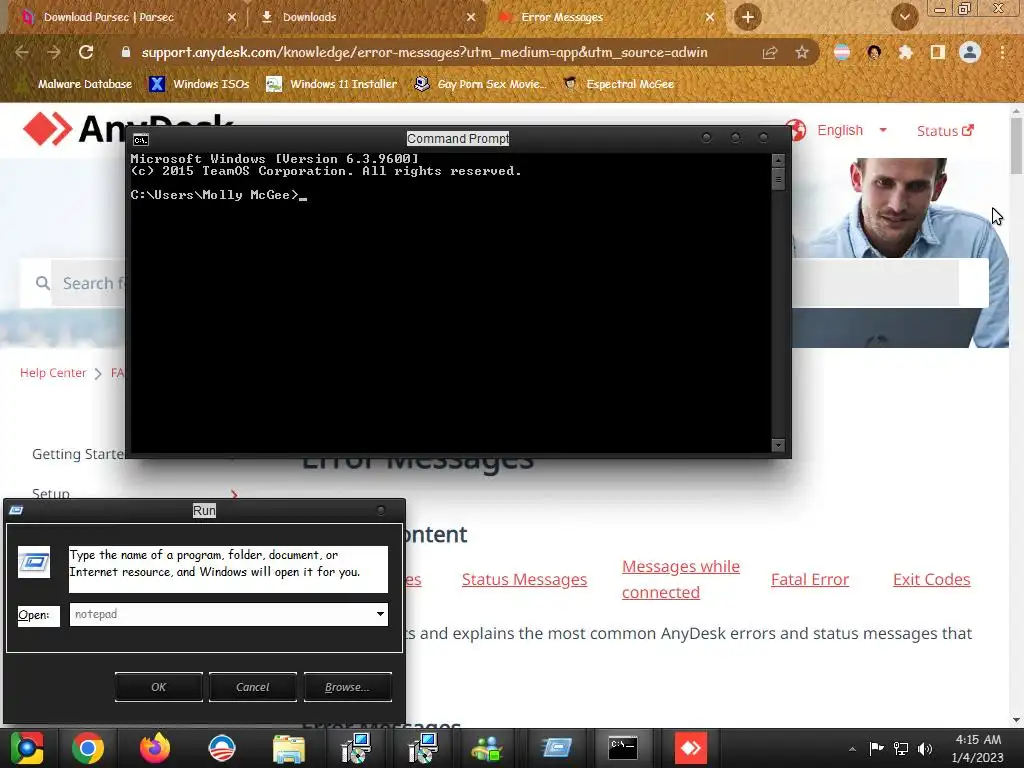
Task: Click Cancel in the Run dialog
Action: [253, 687]
